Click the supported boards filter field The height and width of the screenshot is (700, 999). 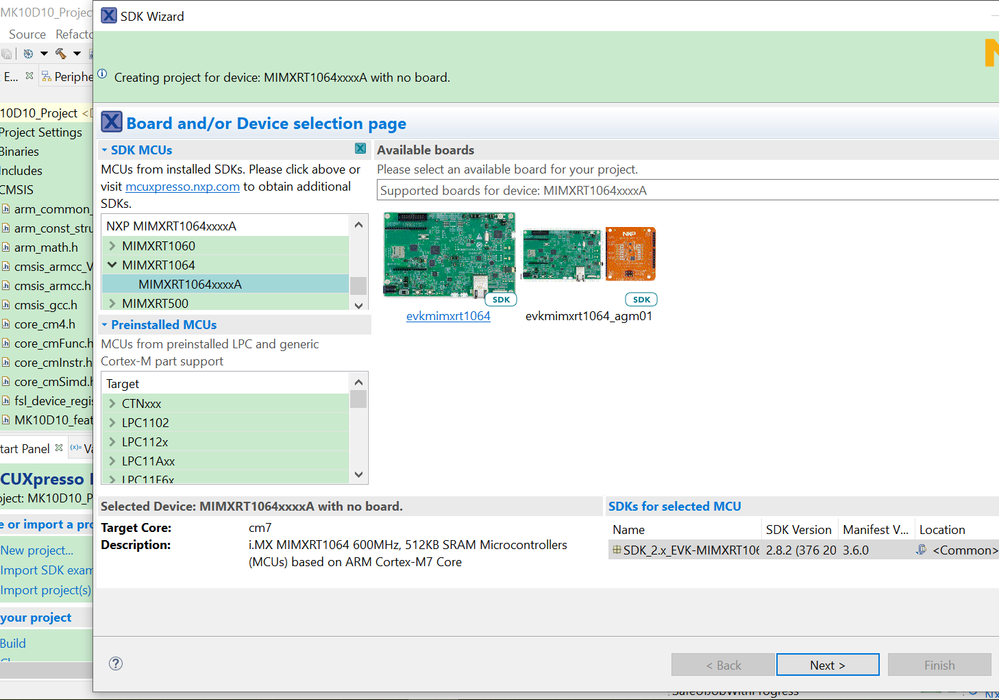(x=686, y=190)
